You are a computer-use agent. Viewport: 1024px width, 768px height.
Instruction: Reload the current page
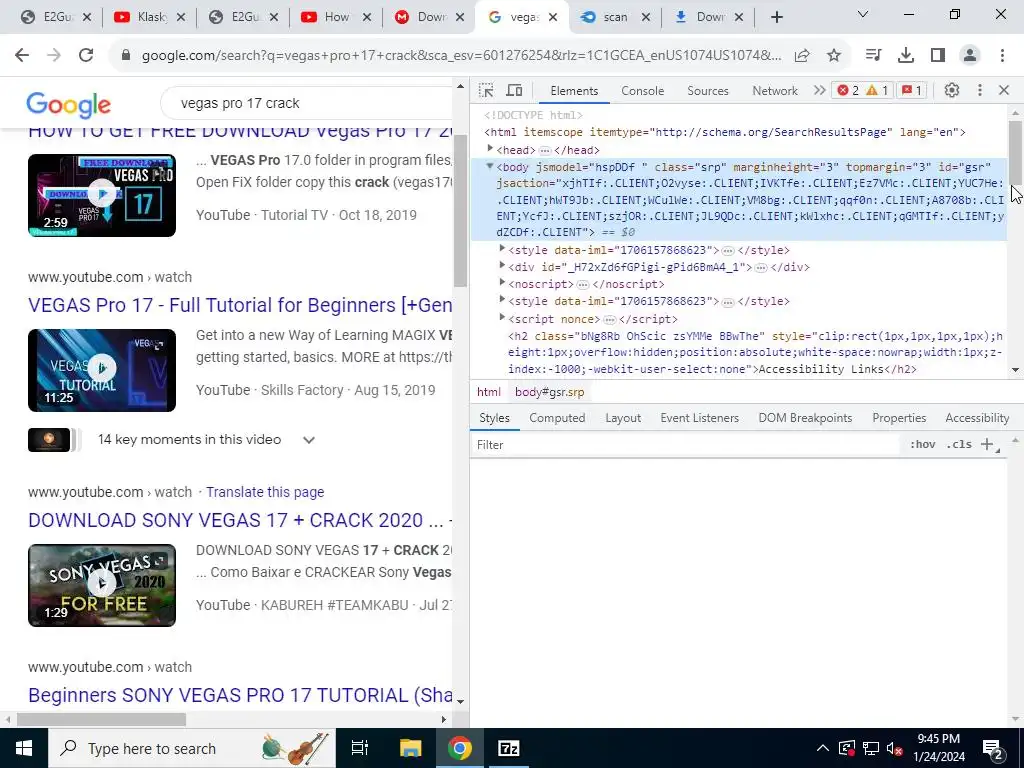86,56
